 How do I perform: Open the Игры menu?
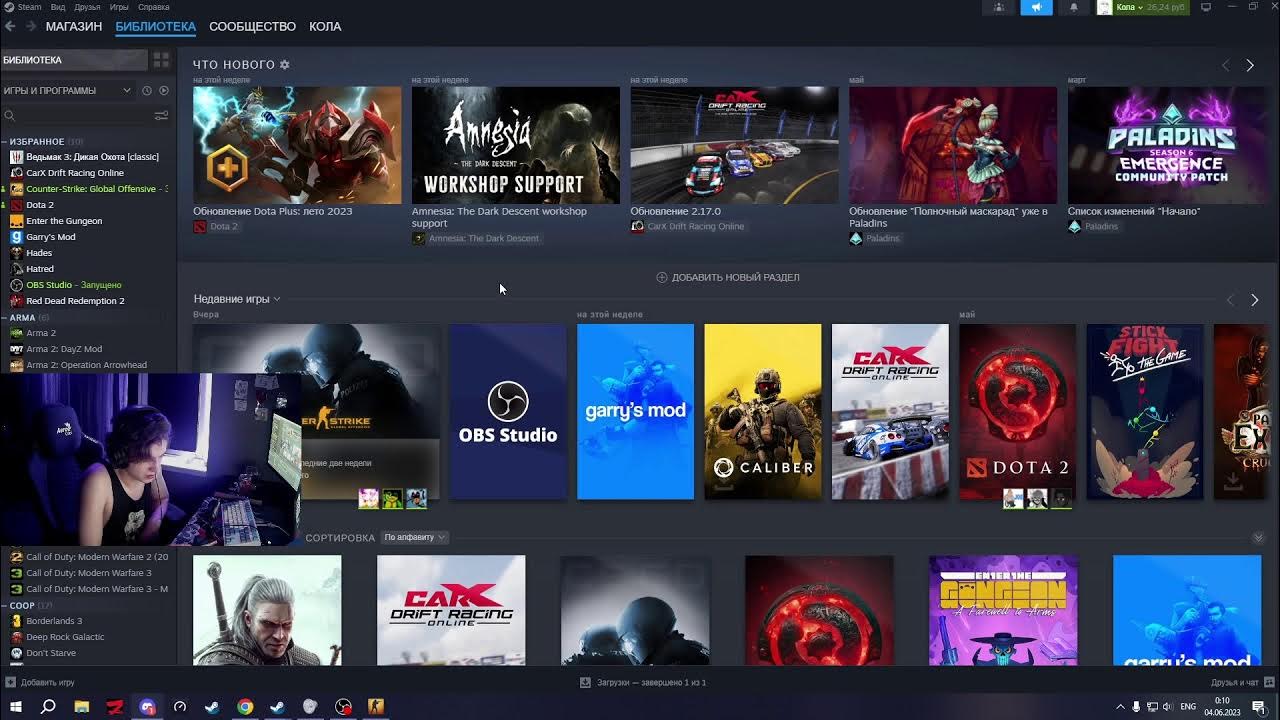click(119, 7)
